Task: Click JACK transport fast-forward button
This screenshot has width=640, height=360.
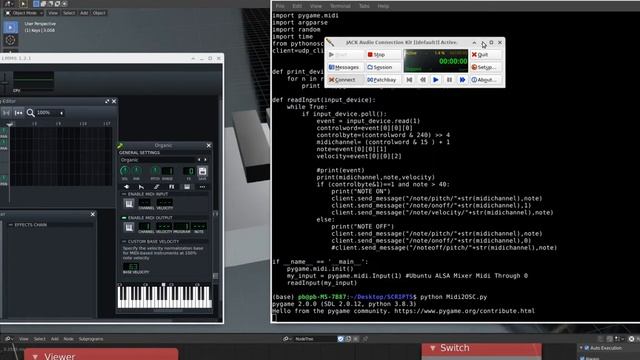Action: [x=462, y=80]
